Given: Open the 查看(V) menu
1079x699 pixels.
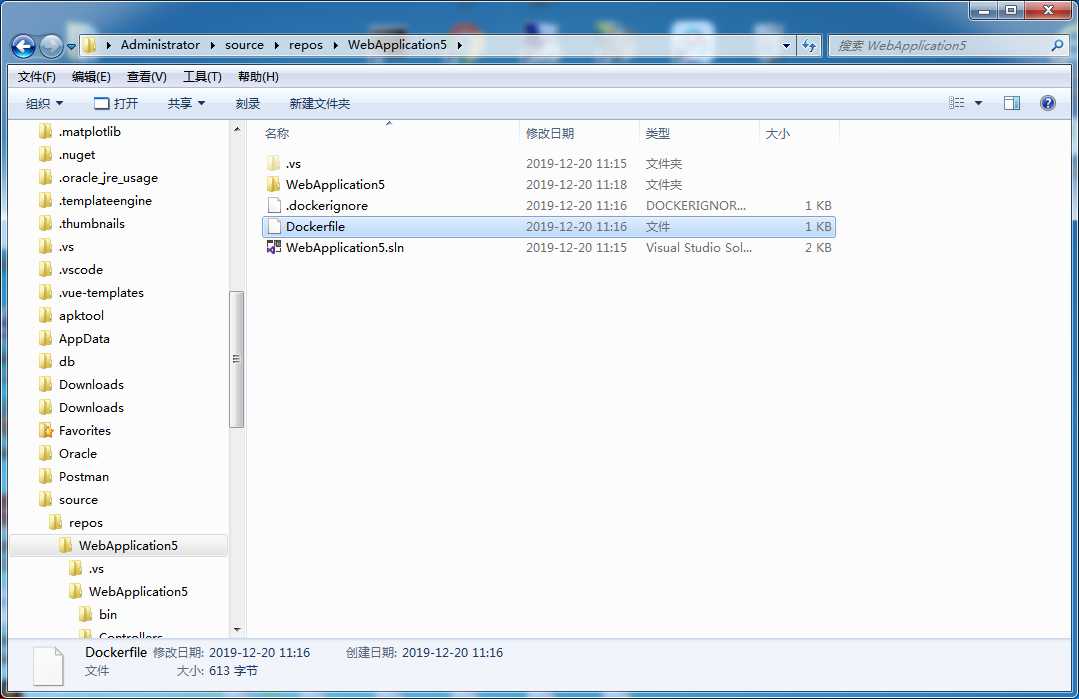Looking at the screenshot, I should tap(147, 76).
